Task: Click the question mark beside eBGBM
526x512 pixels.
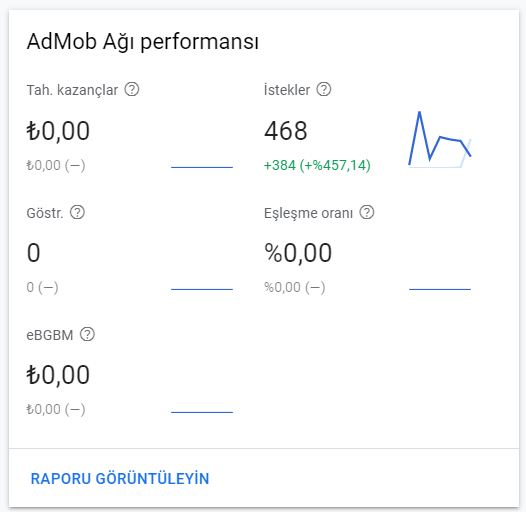Action: [88, 335]
